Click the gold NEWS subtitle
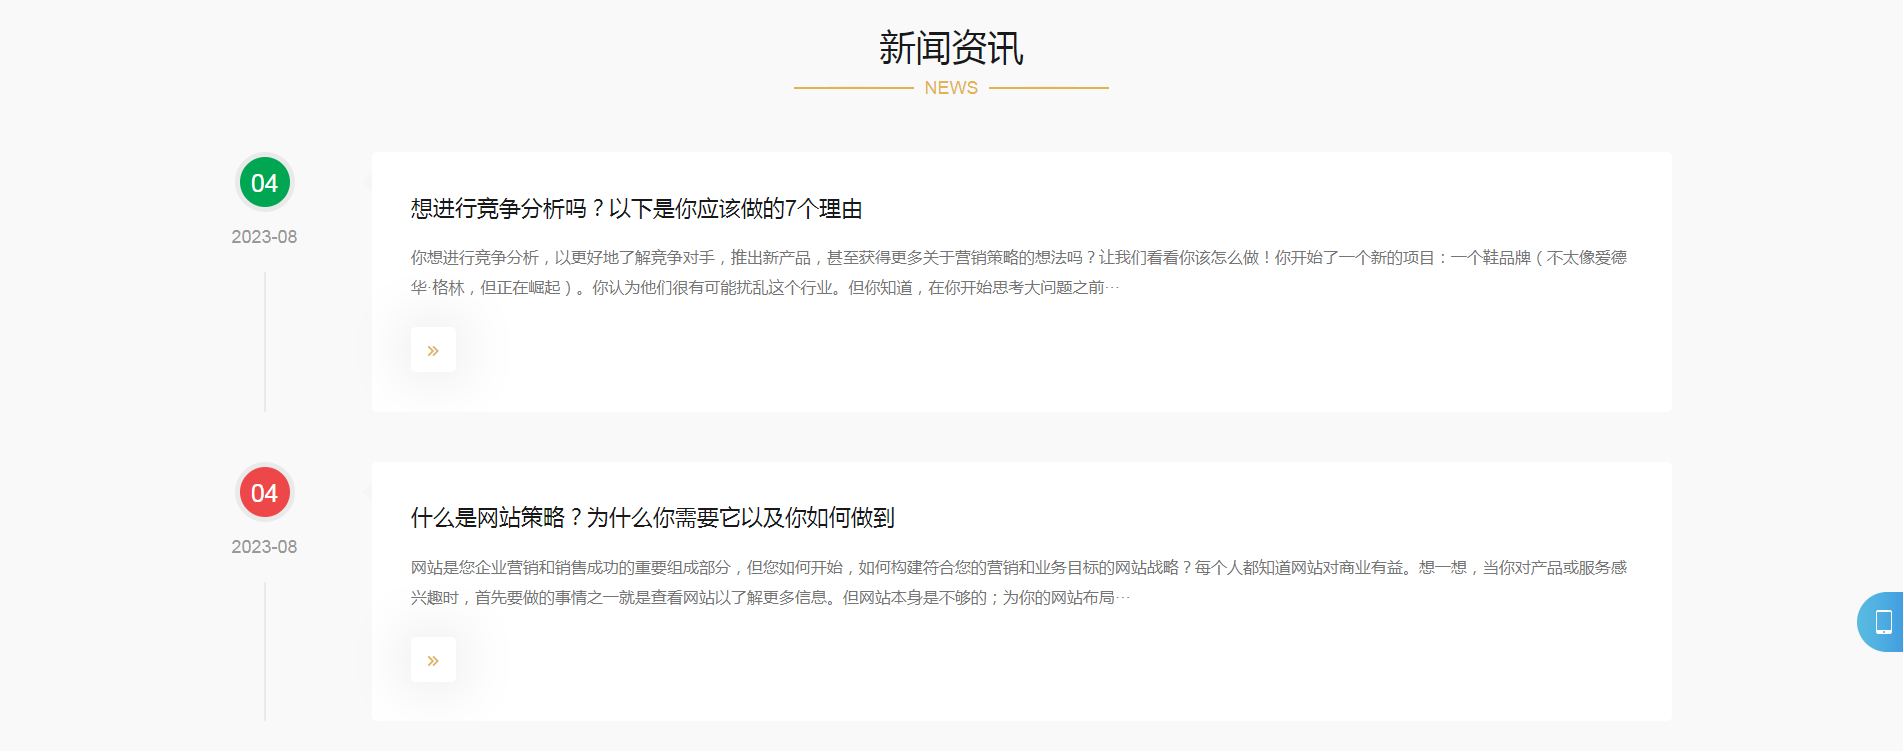Screen dimensions: 1903x751 tap(951, 88)
